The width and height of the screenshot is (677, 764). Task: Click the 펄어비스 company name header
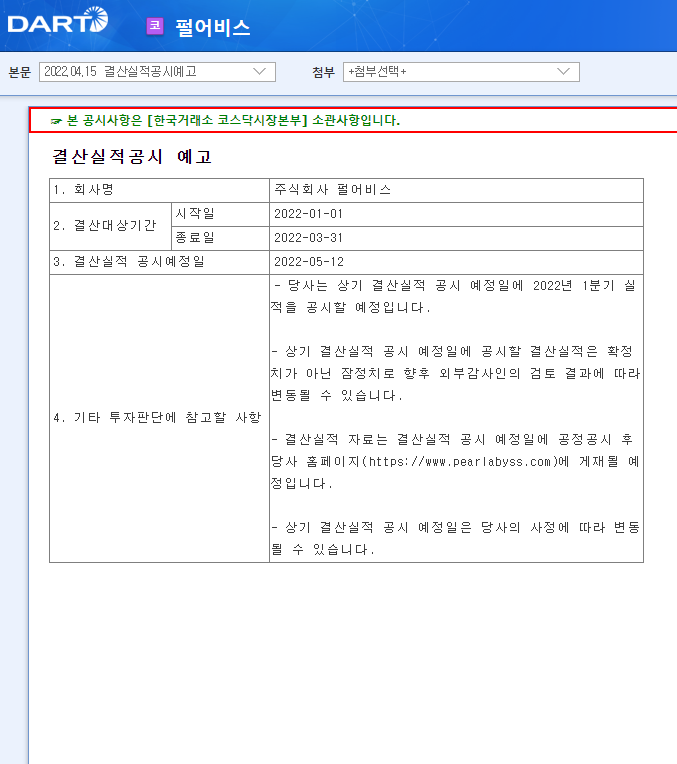click(x=213, y=27)
